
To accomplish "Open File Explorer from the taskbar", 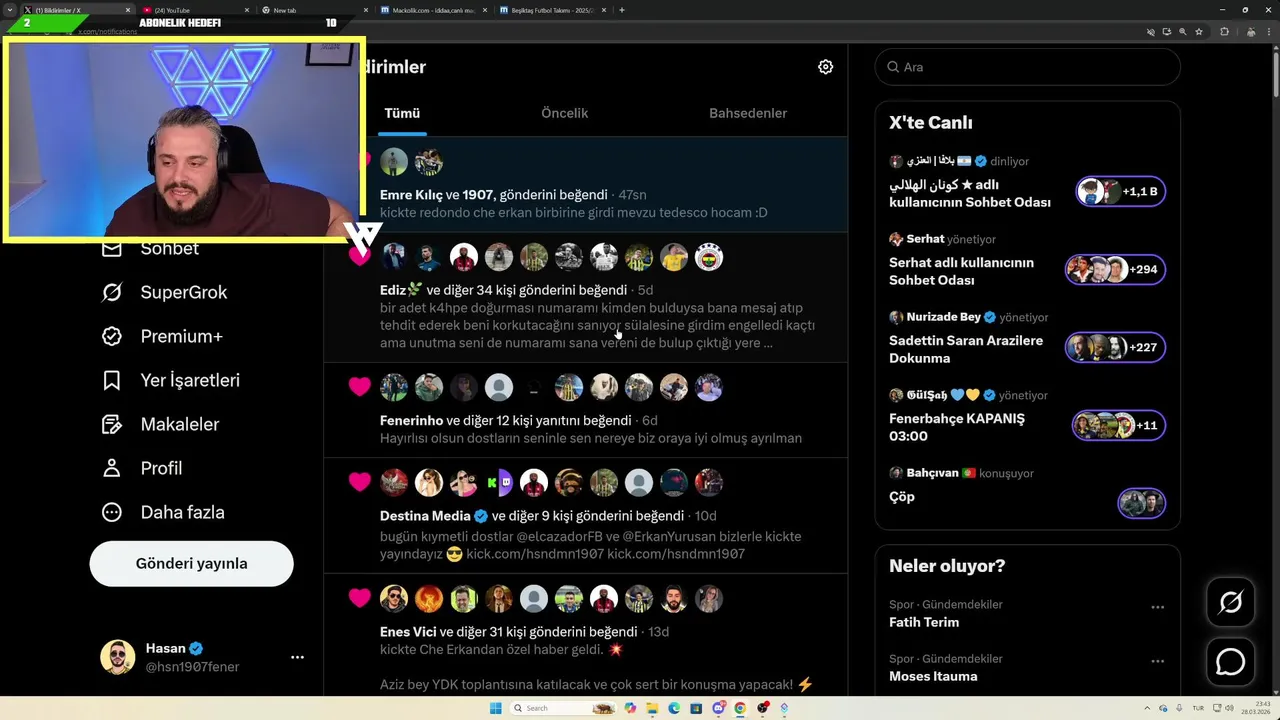I will click(x=652, y=708).
